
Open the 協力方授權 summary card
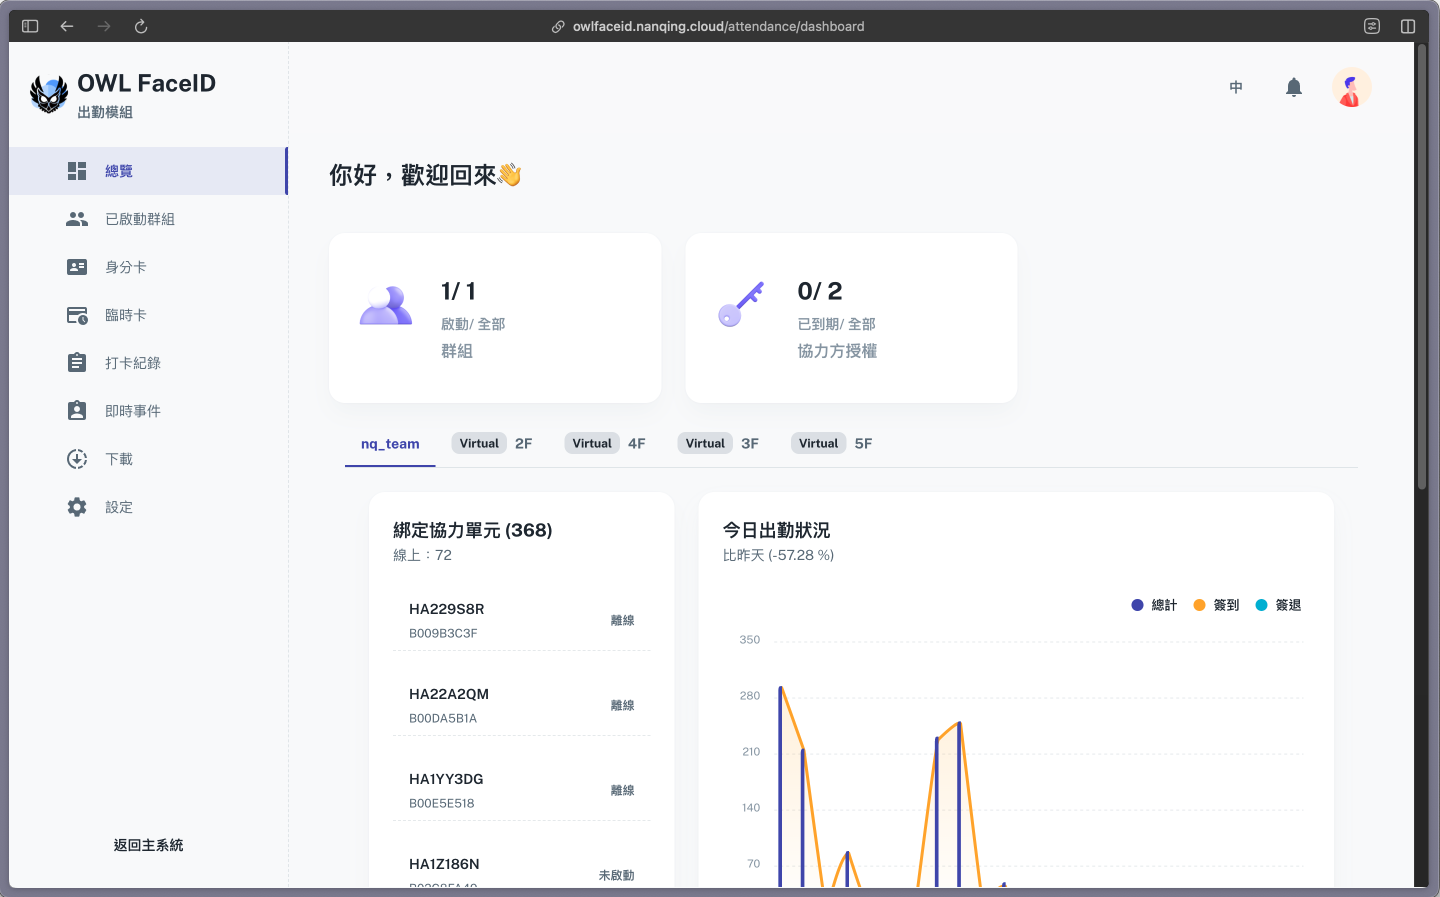point(851,318)
